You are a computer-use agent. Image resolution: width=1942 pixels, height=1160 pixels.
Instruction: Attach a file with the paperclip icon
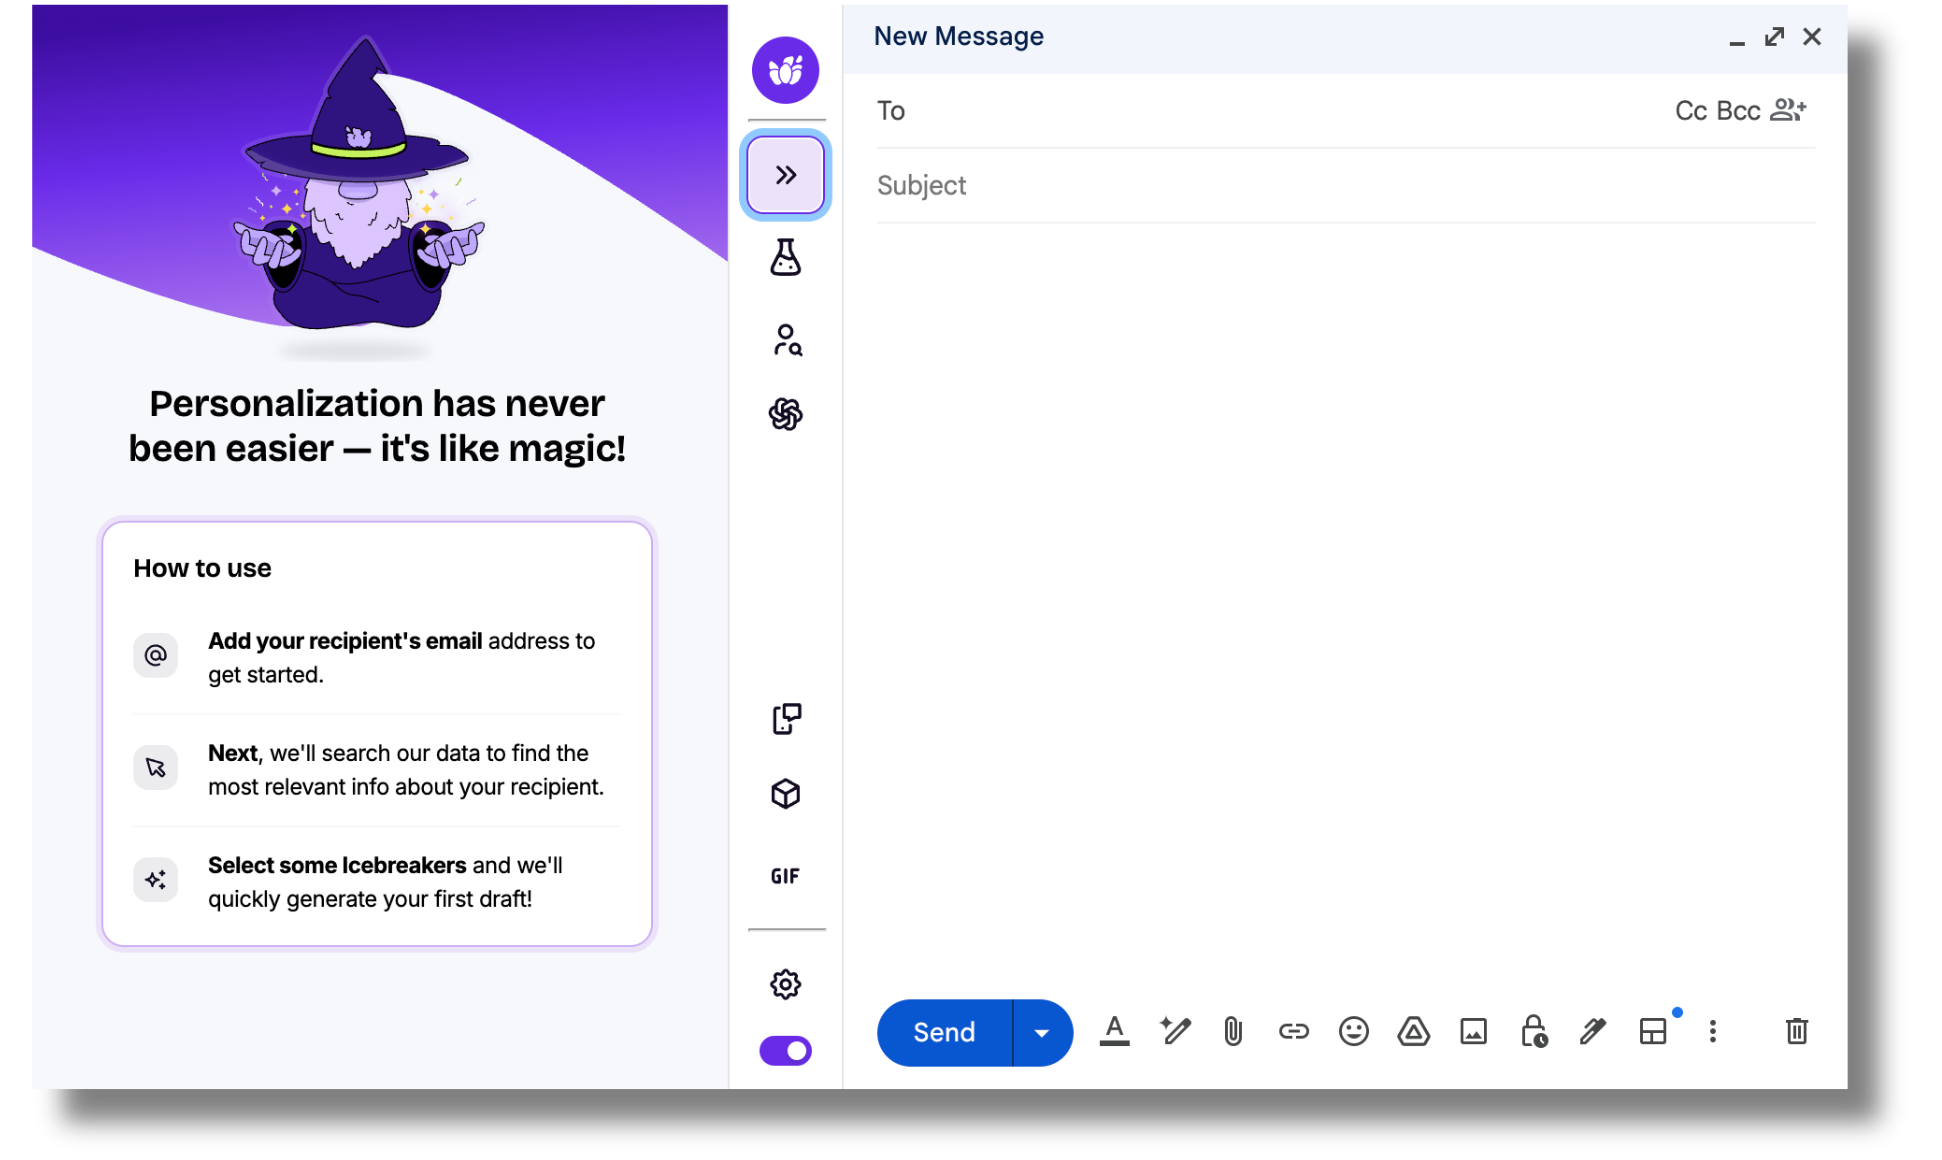1233,1031
